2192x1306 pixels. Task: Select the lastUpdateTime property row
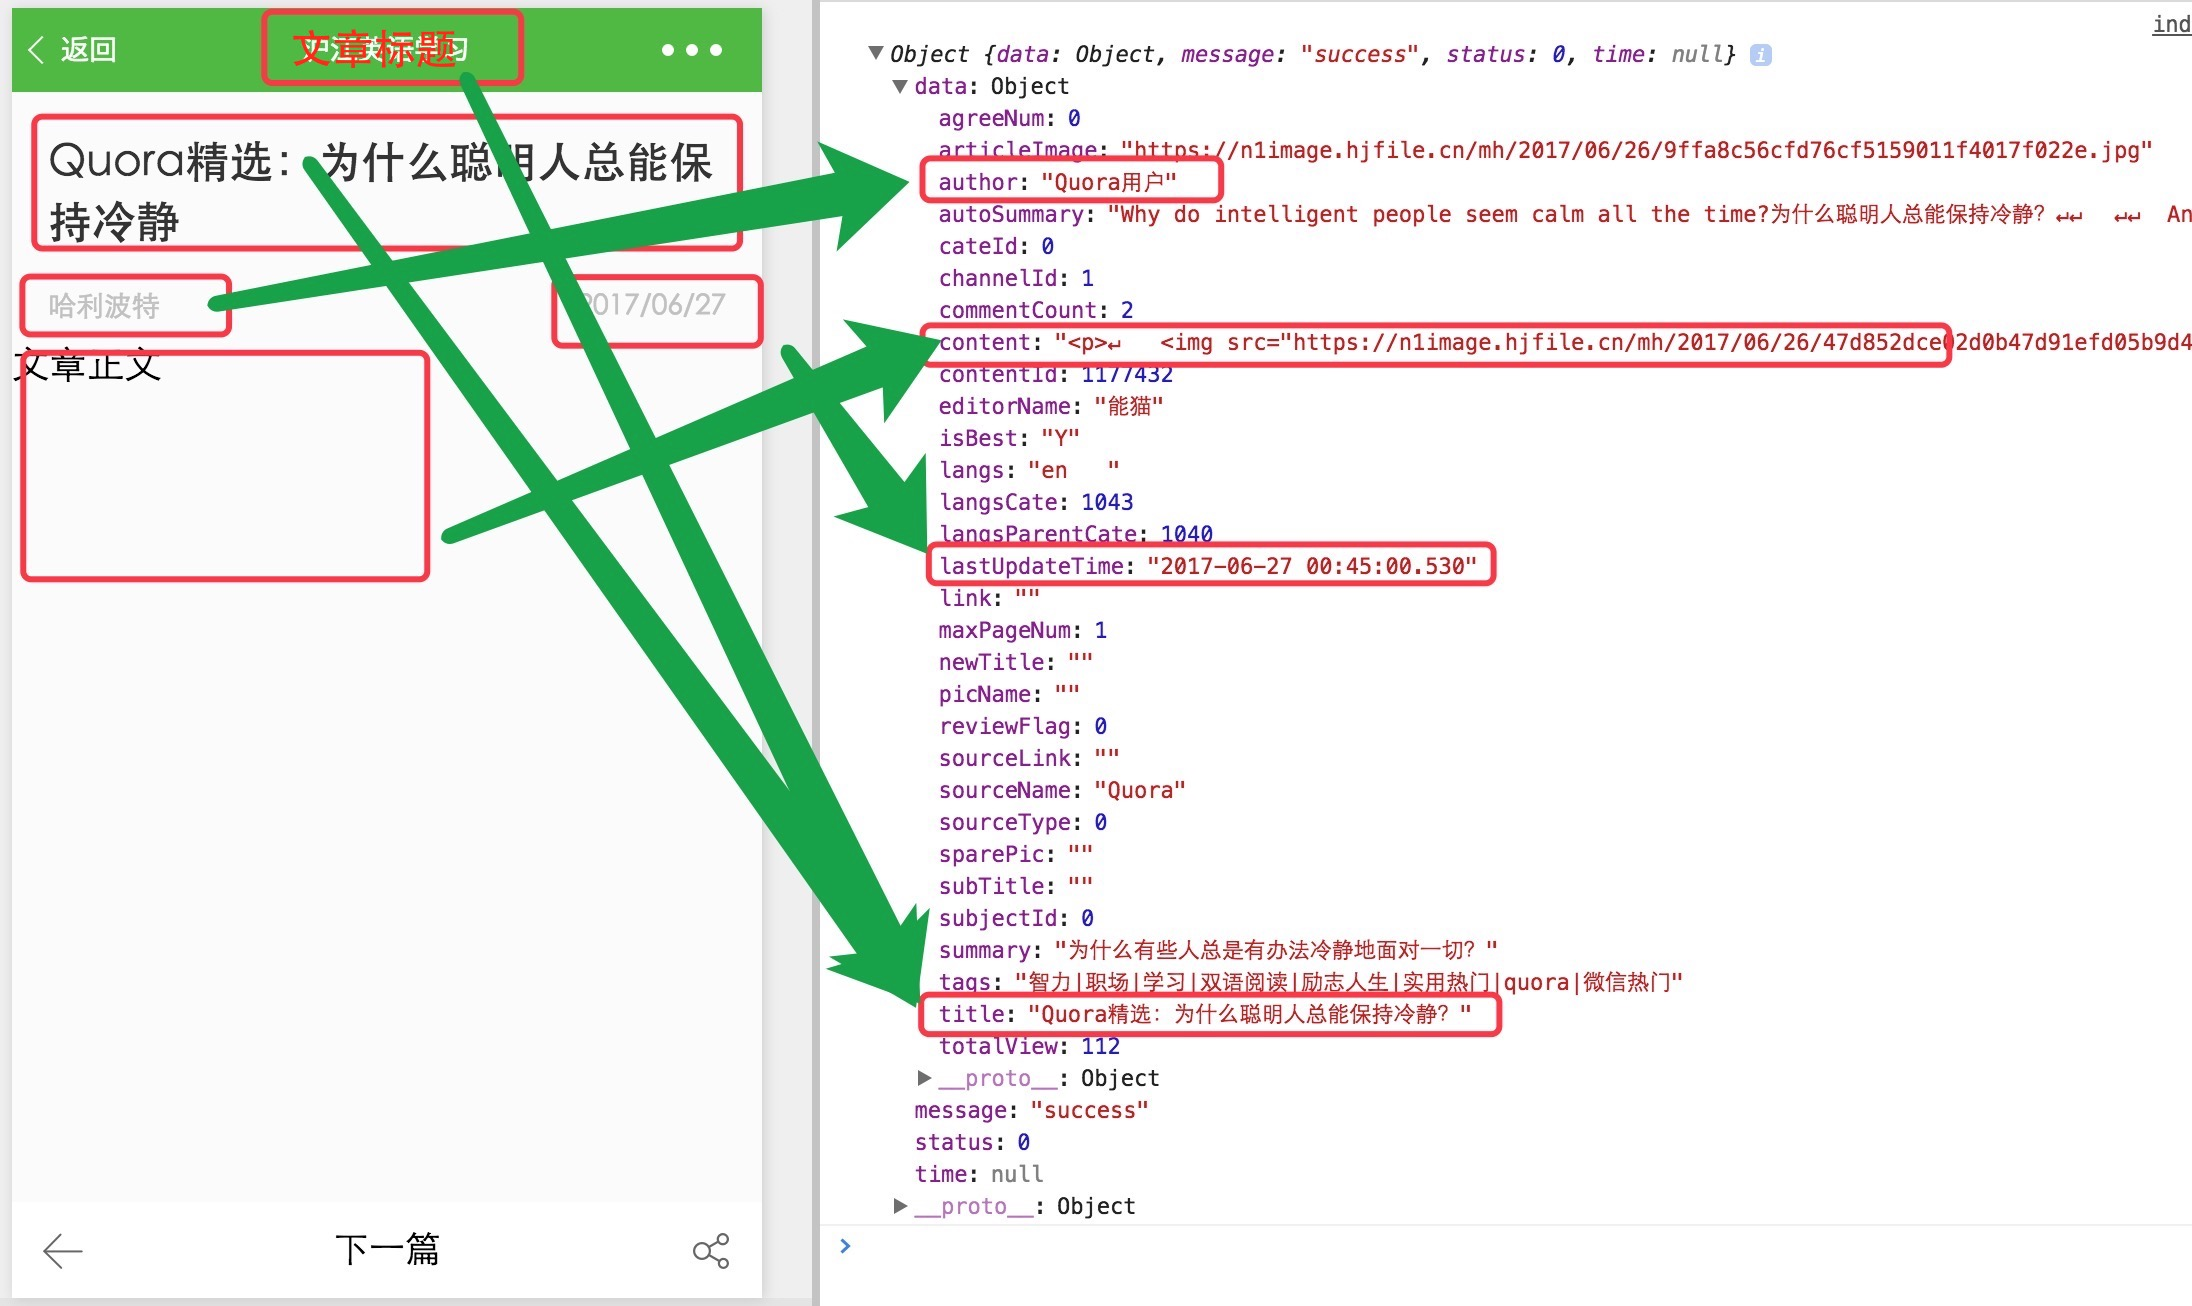(x=1207, y=566)
